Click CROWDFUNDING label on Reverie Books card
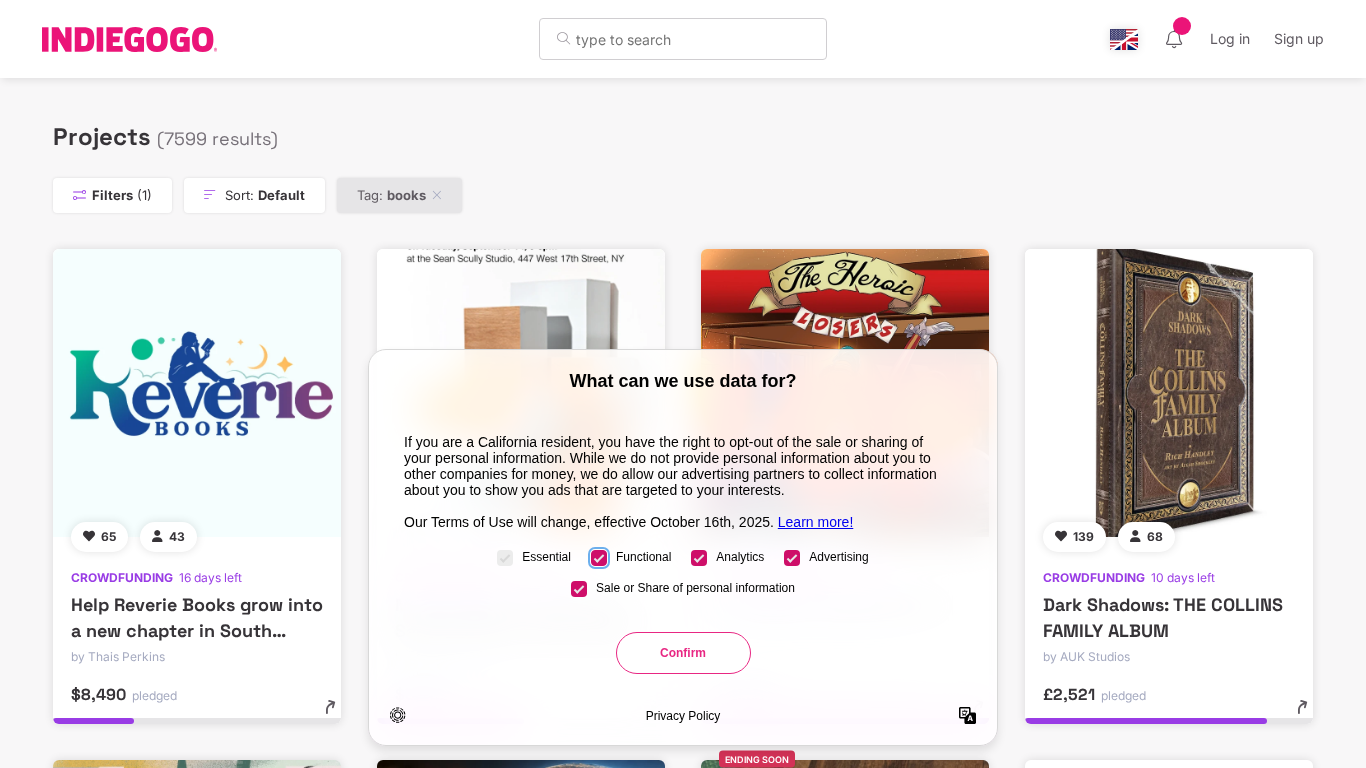This screenshot has width=1366, height=768. coord(122,578)
